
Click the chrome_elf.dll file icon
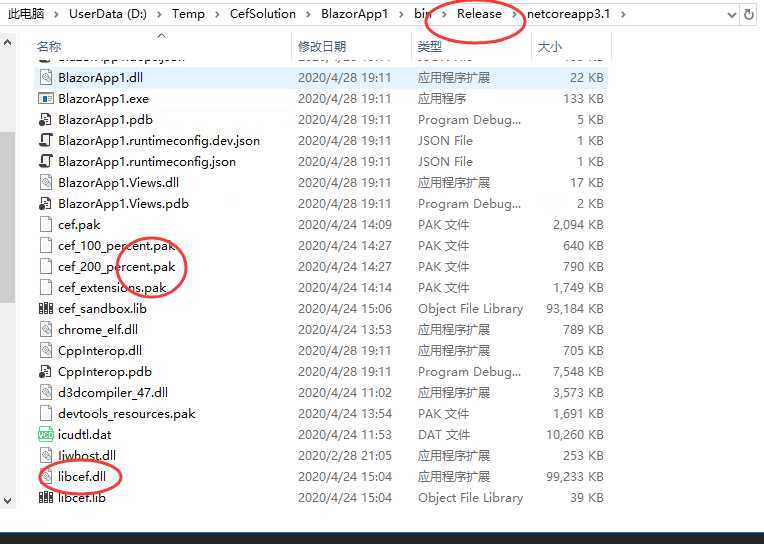point(46,330)
